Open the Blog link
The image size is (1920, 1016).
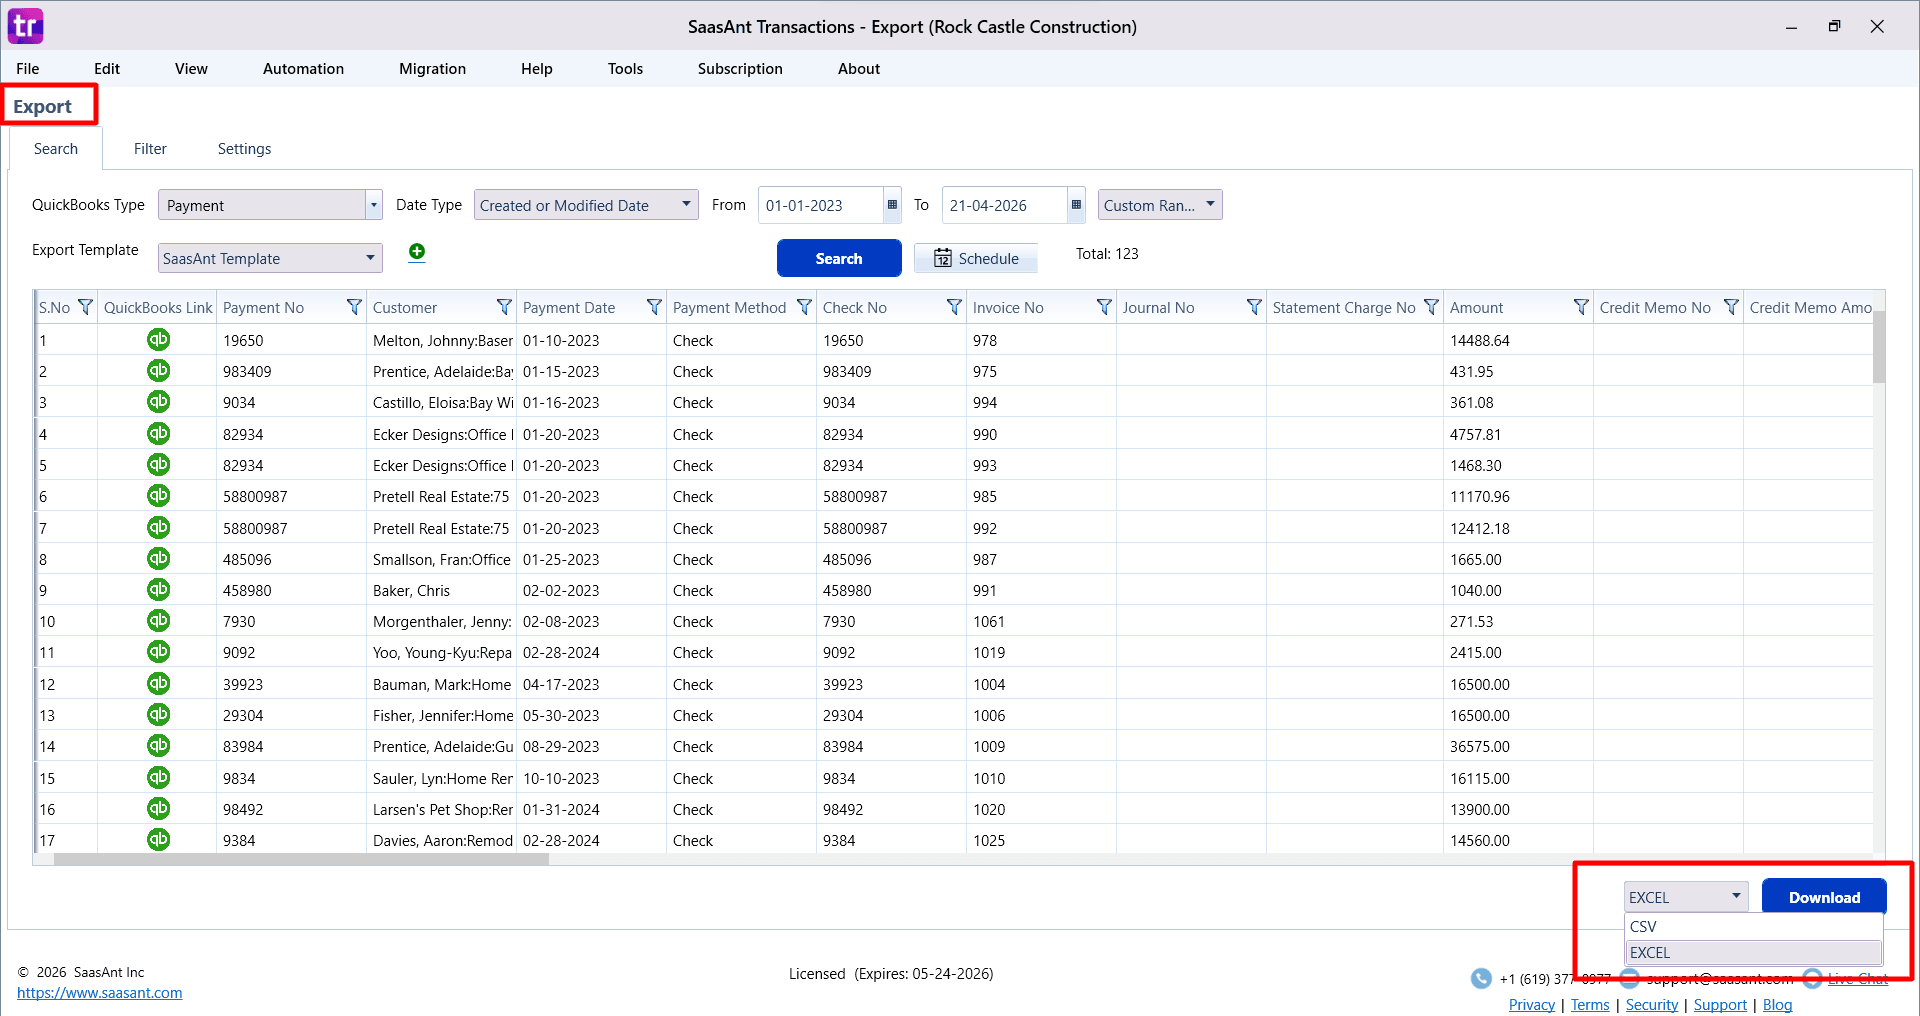click(x=1777, y=1005)
